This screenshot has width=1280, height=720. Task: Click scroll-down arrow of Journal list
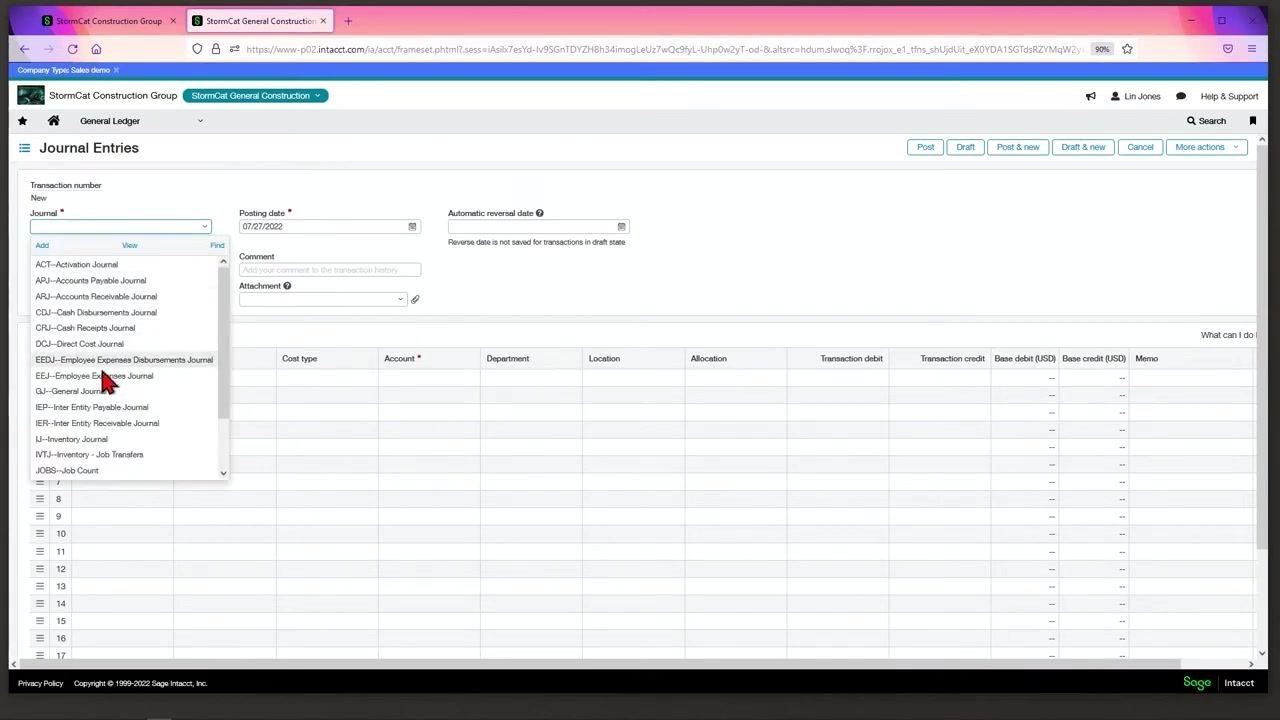click(223, 473)
